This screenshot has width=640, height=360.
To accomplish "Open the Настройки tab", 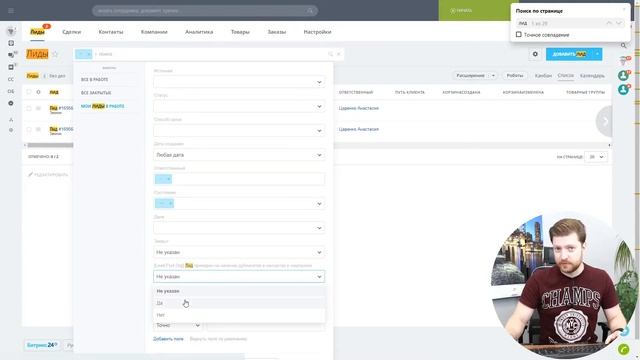I will point(317,32).
